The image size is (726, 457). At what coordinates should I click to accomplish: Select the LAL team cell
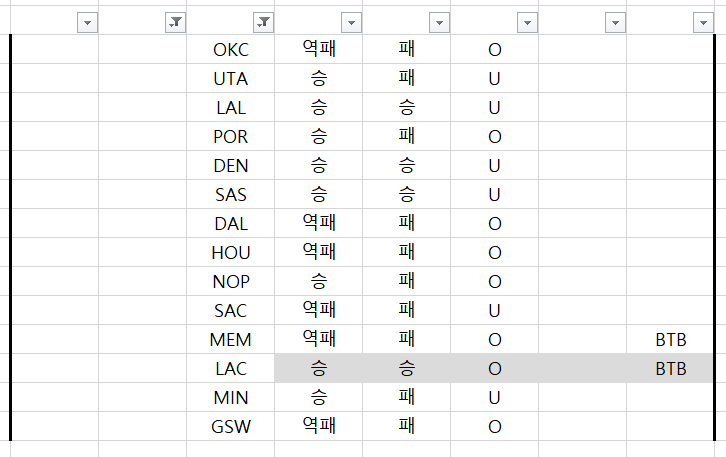[x=231, y=107]
